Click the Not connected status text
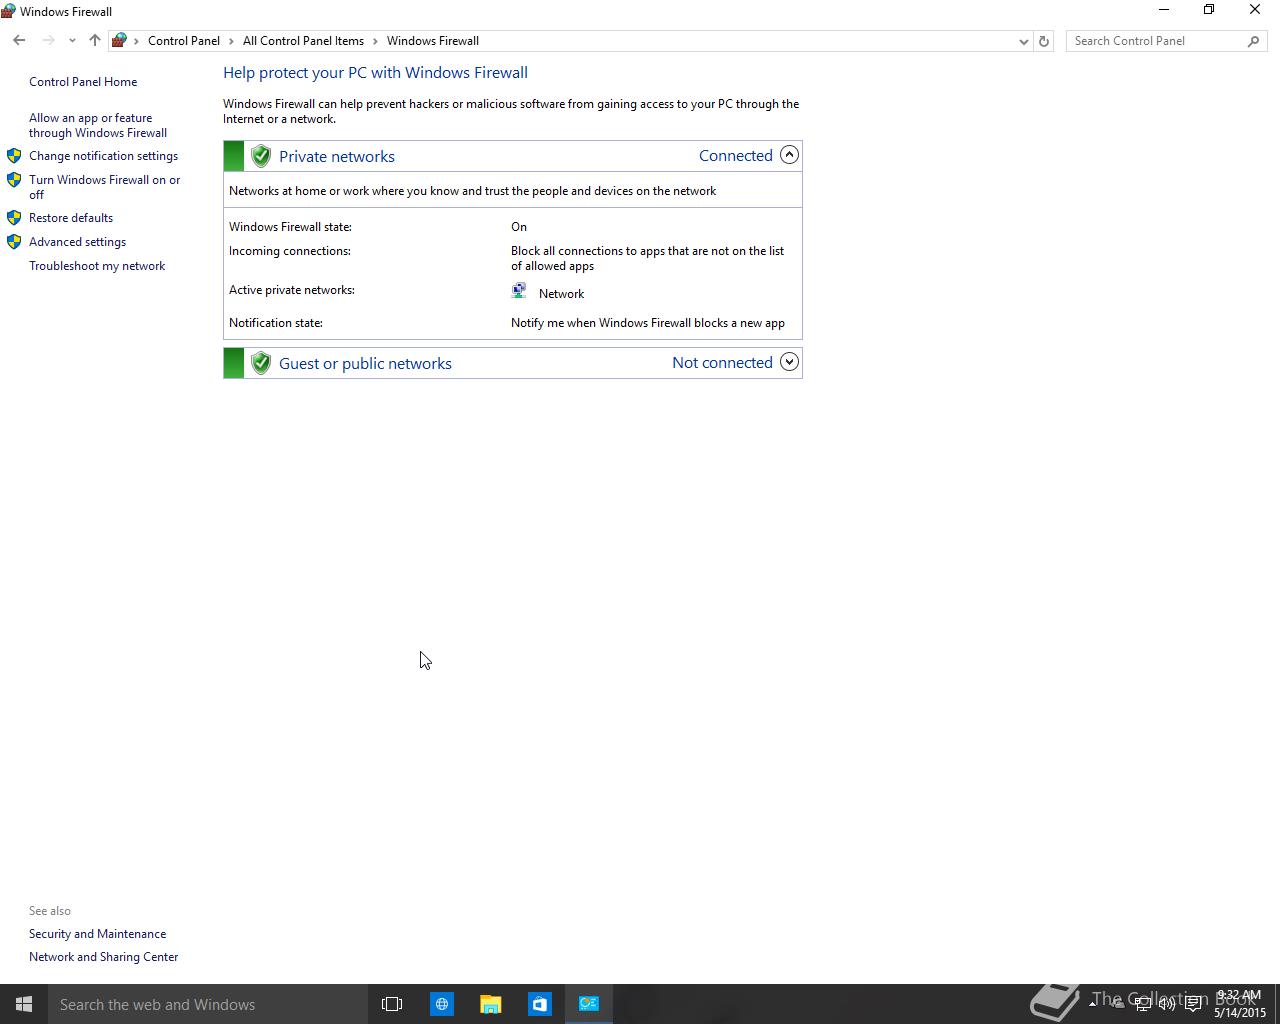 pos(722,362)
